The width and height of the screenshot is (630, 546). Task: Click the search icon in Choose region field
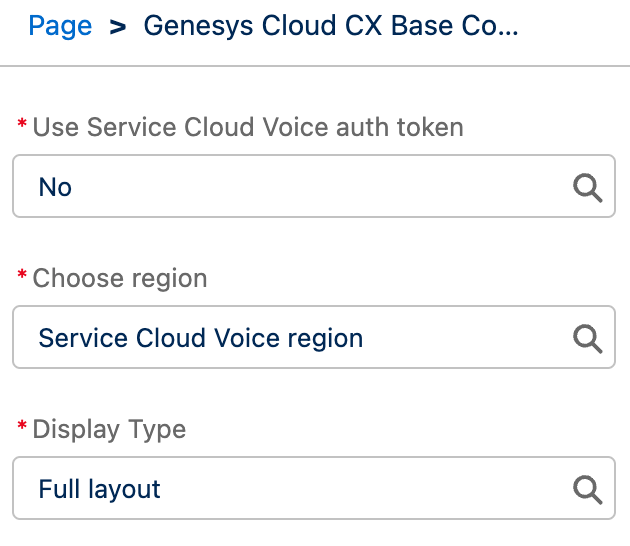click(587, 339)
